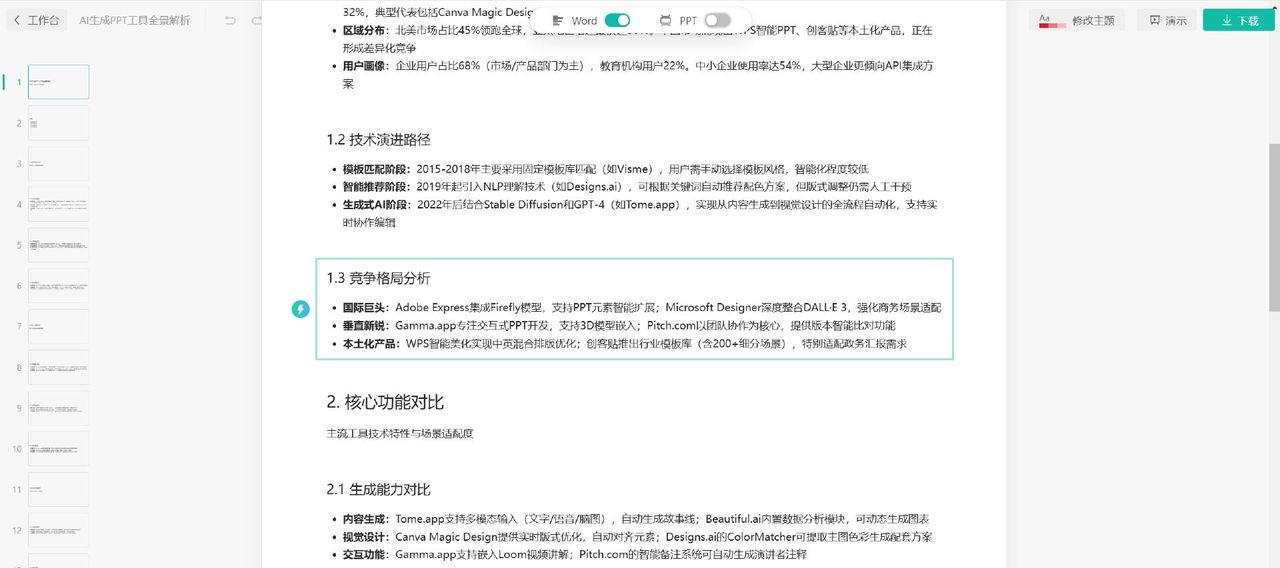Click heading 1.3 竞争格局分析
1280x568 pixels.
click(x=378, y=278)
